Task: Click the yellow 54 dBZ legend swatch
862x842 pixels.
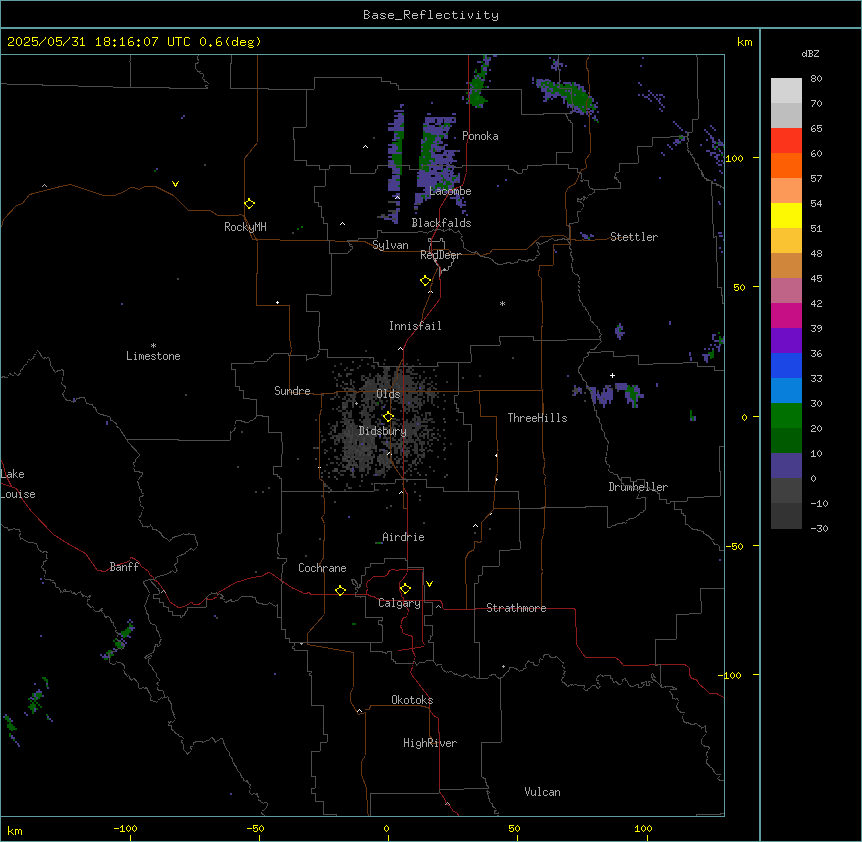Action: [x=786, y=215]
